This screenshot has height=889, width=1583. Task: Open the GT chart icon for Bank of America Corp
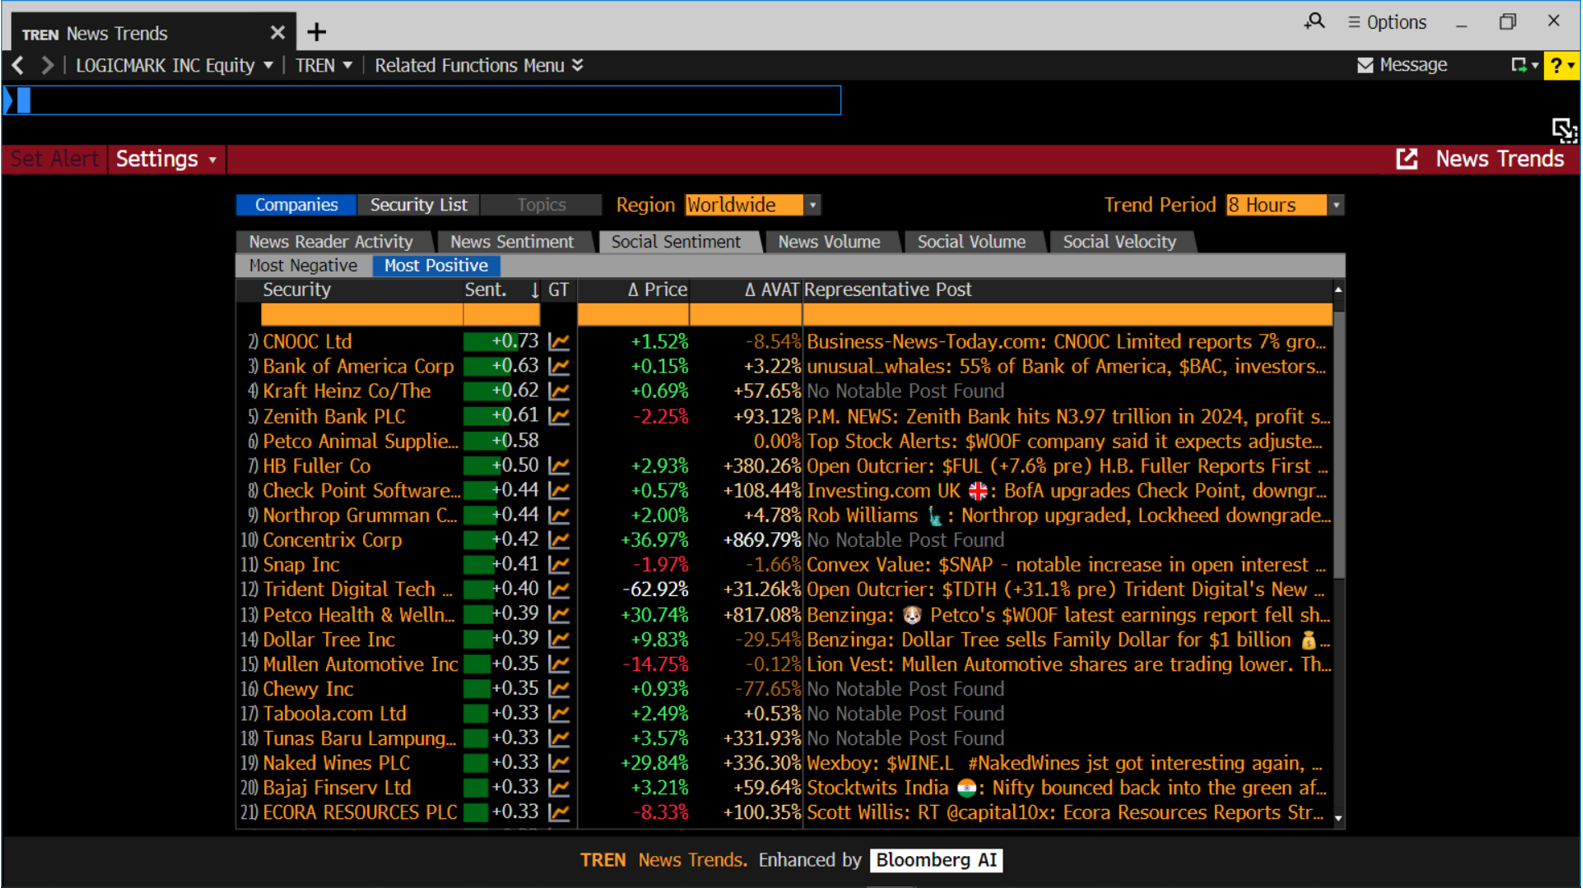tap(559, 367)
